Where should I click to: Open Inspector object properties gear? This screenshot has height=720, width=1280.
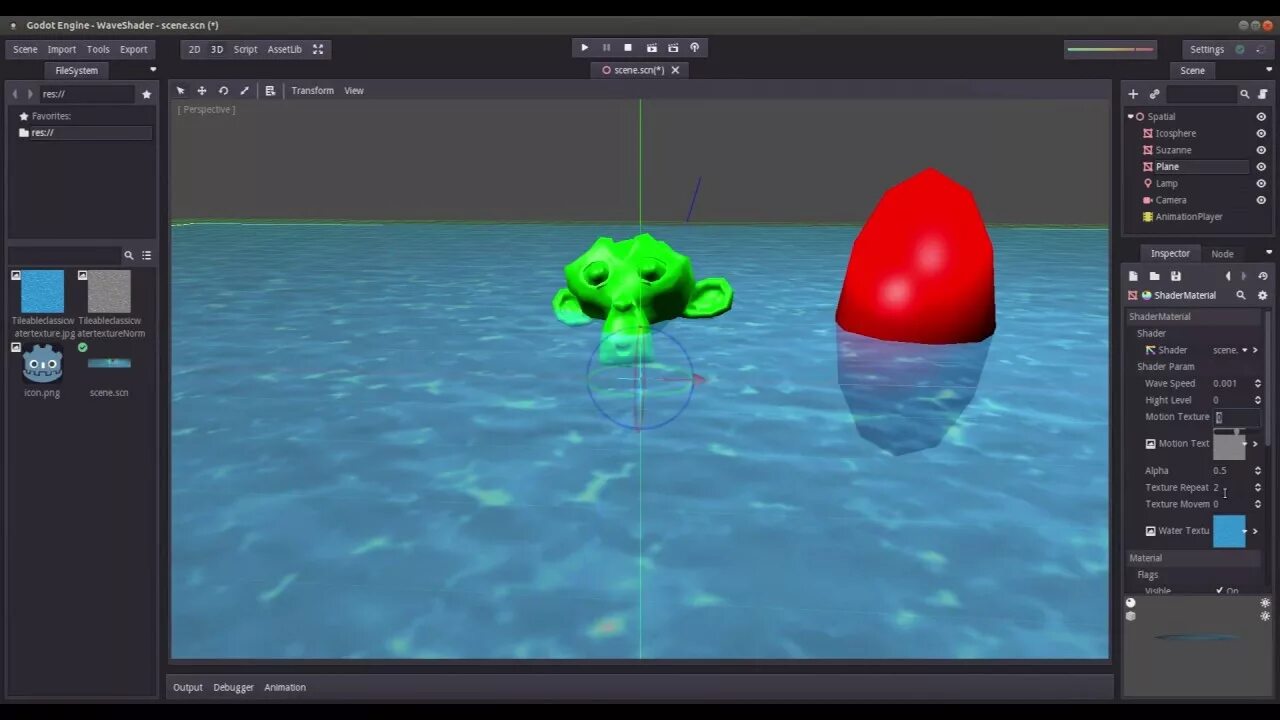pyautogui.click(x=1262, y=295)
